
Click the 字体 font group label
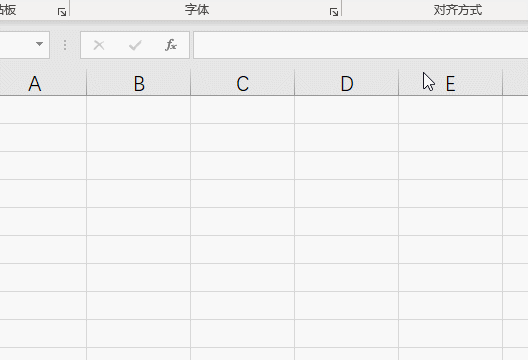tap(197, 10)
